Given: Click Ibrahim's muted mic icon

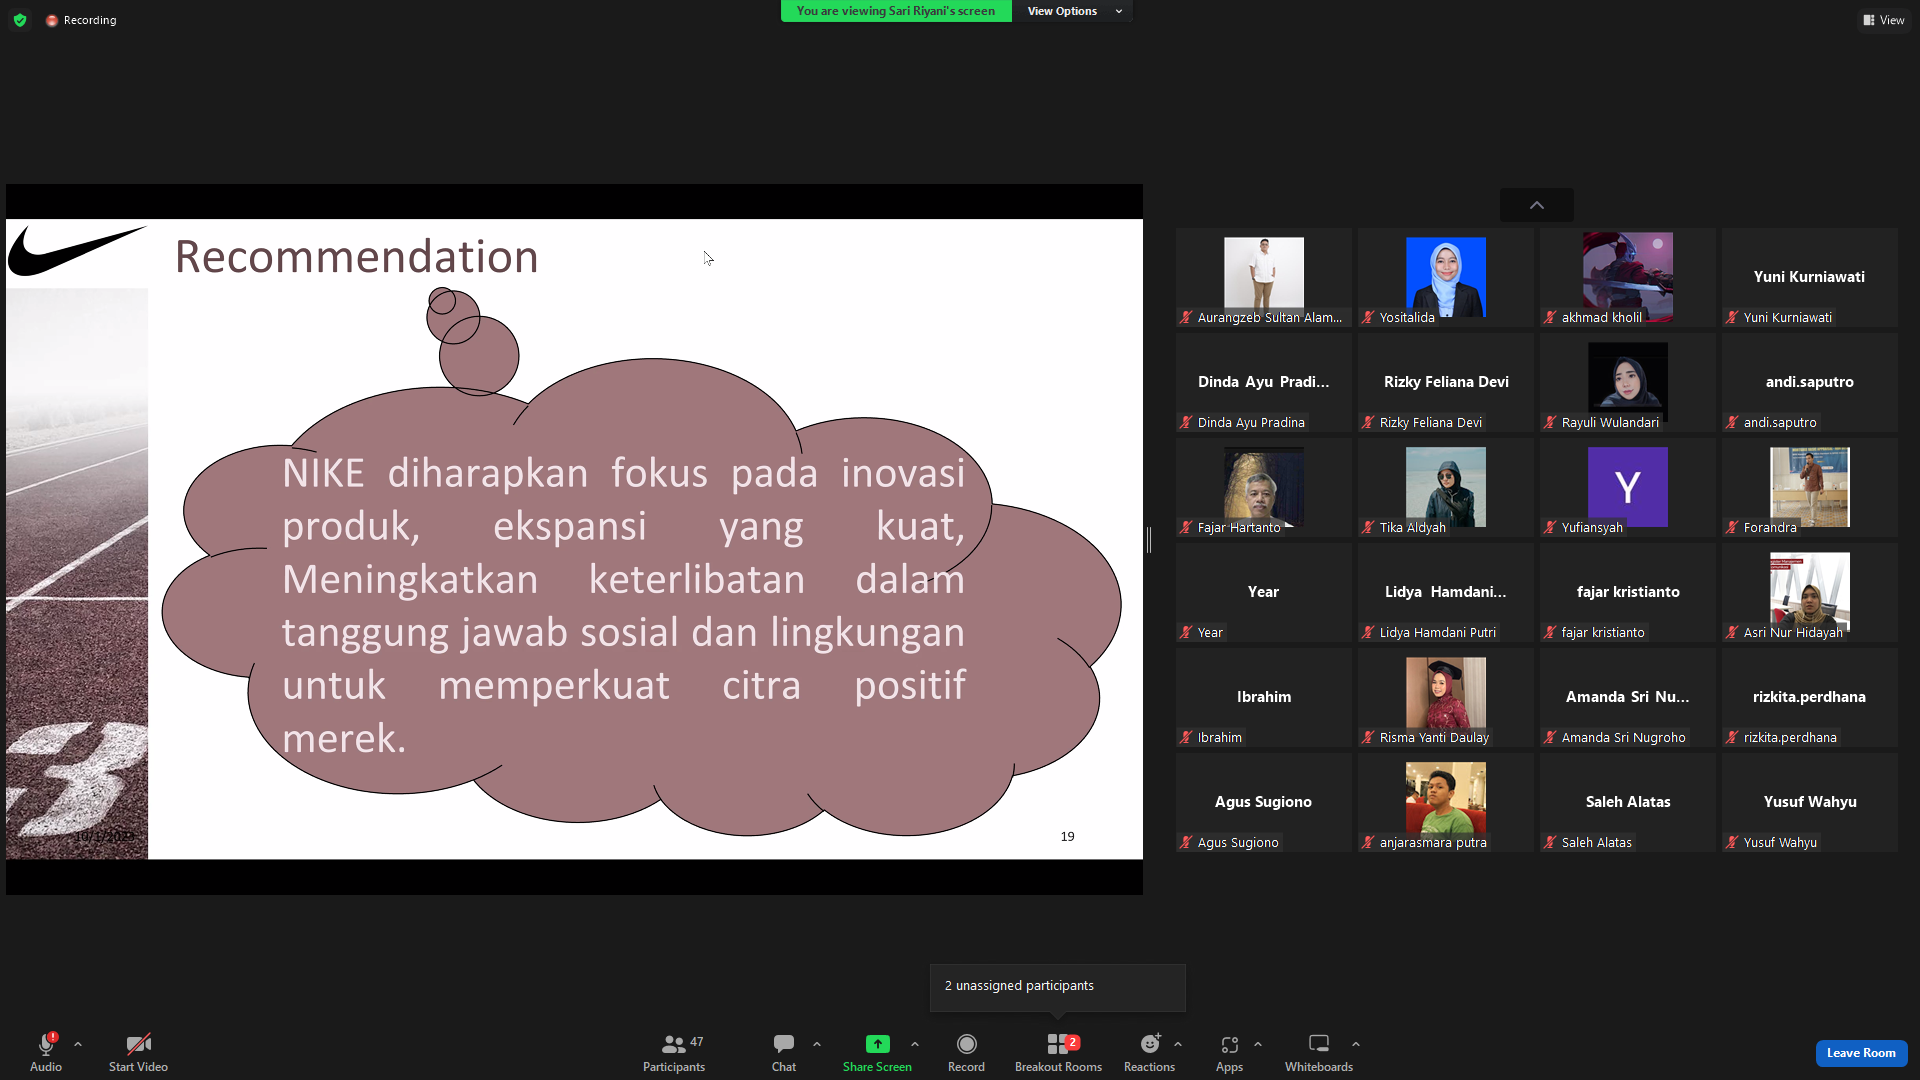Looking at the screenshot, I should (x=1186, y=738).
